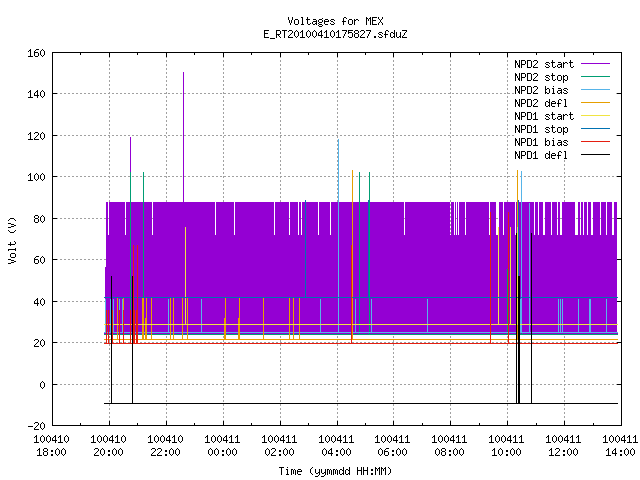This screenshot has height=480, width=640.
Task: Click the x-axis tick label 100410 20:00
Action: point(108,446)
